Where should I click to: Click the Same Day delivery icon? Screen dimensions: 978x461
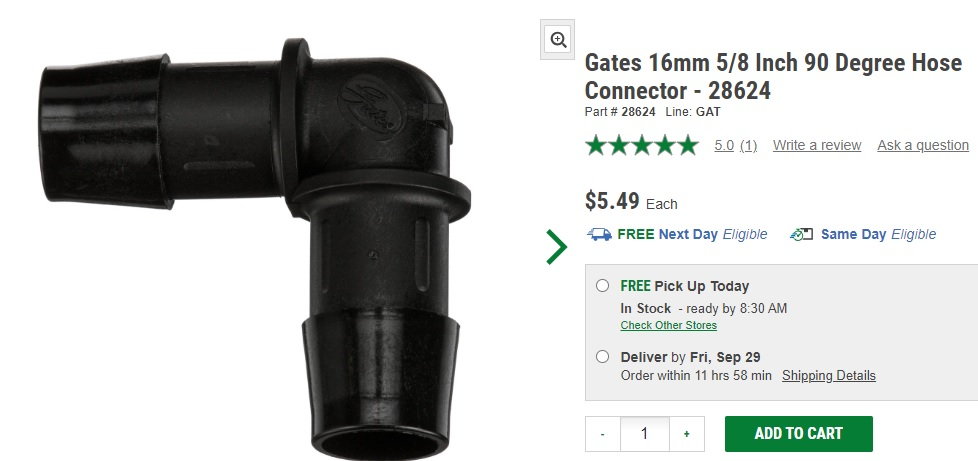coord(802,234)
